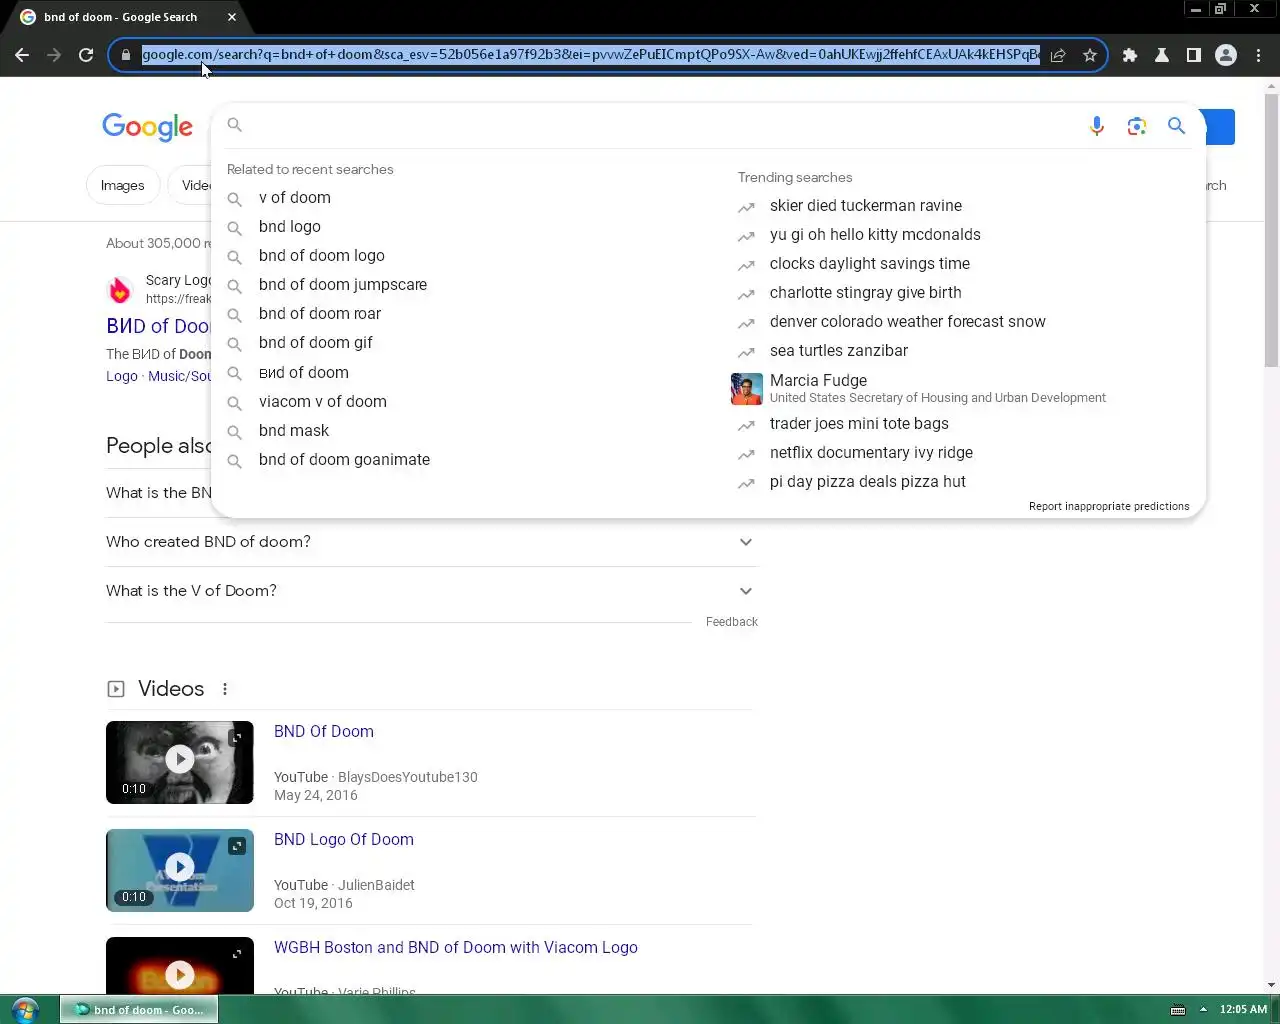Screen dimensions: 1280x1024
Task: Switch to Chrome taskbar button
Action: (x=139, y=1009)
